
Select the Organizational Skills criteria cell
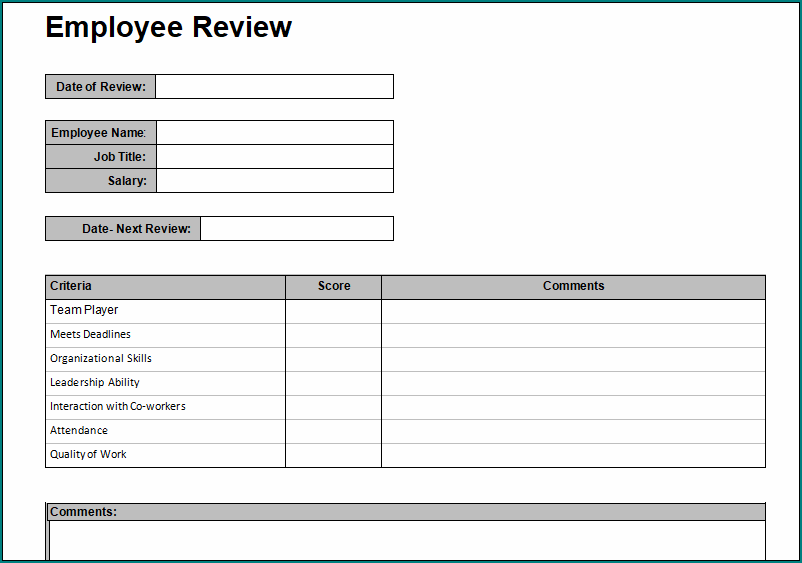click(165, 359)
